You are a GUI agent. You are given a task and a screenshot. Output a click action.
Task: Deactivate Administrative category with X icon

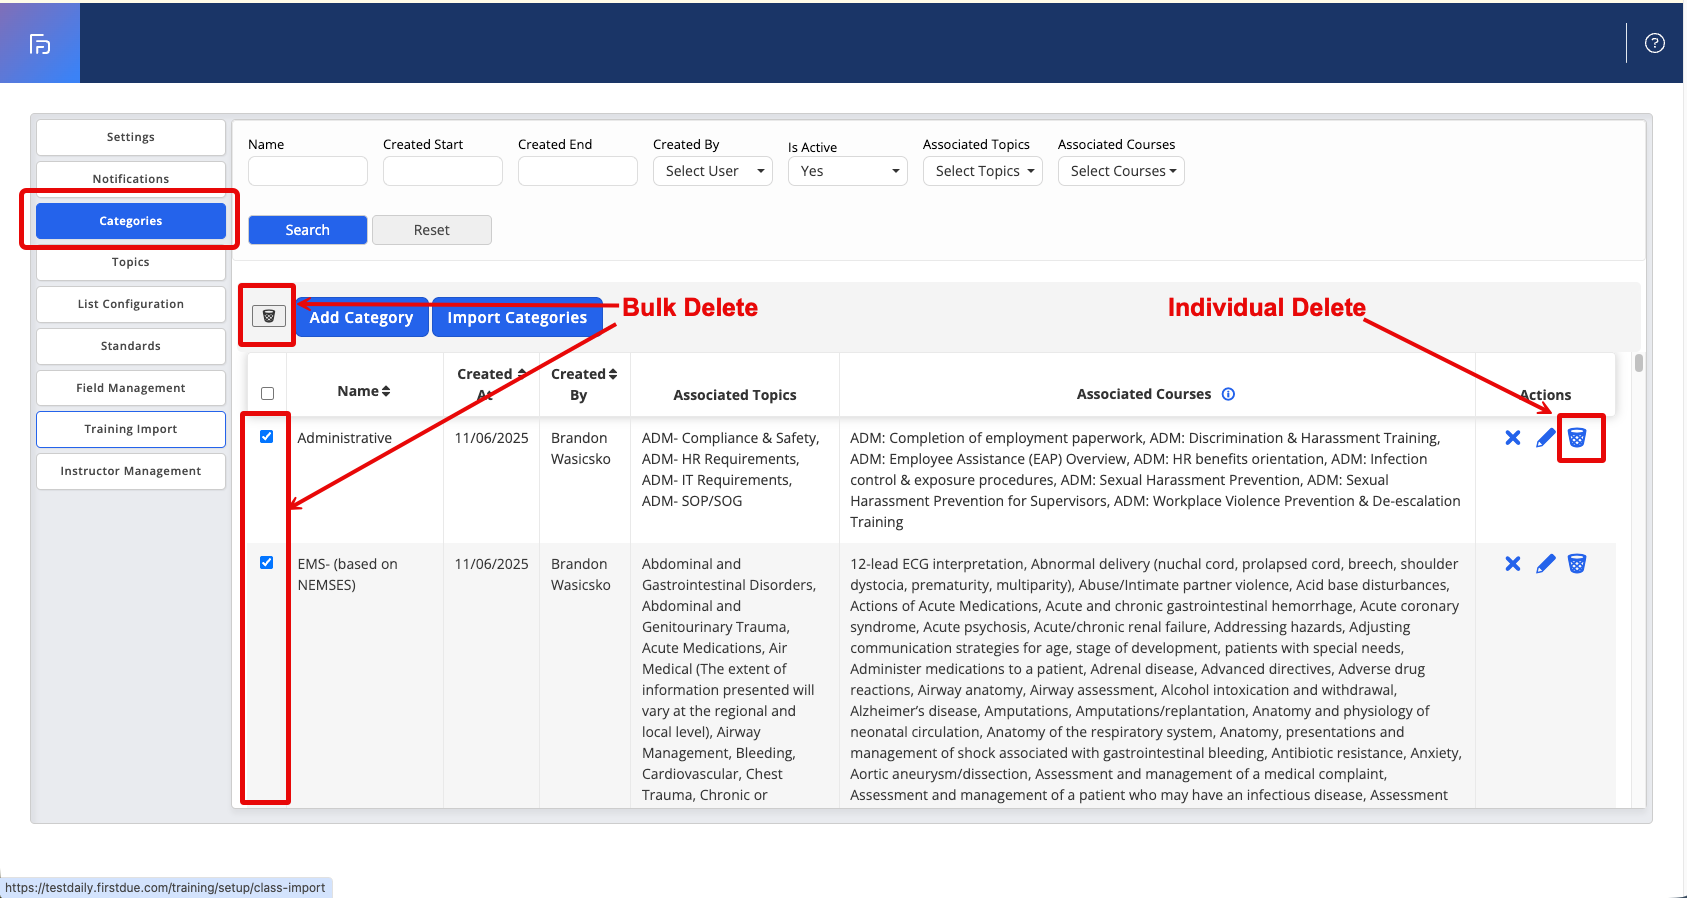point(1513,438)
